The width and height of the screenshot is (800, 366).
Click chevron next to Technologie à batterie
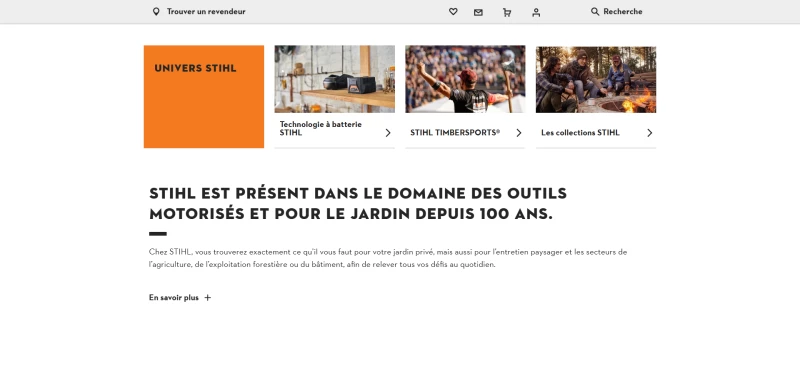coord(388,133)
